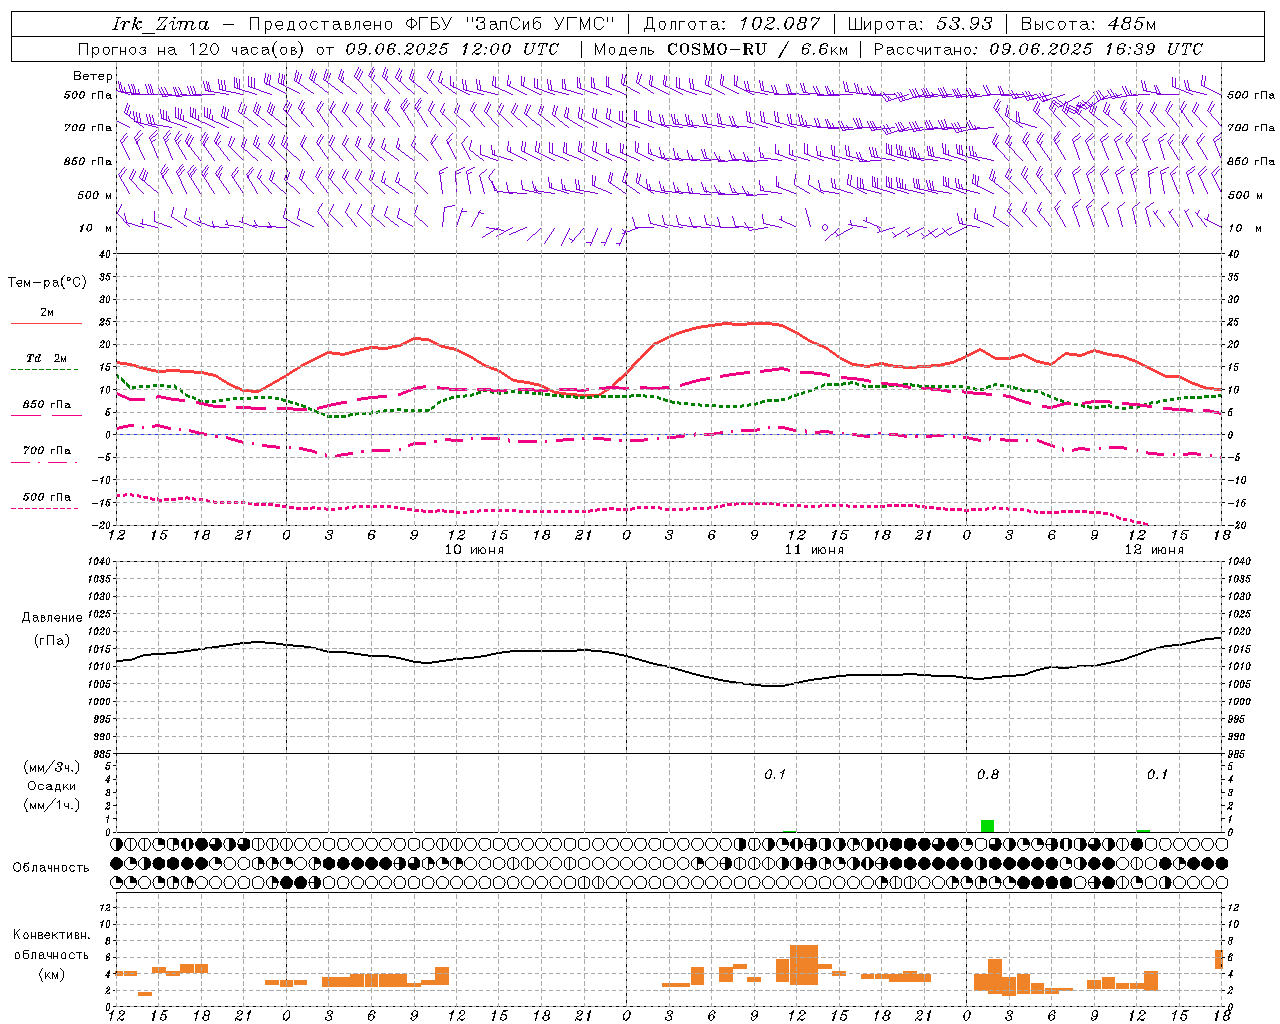
Task: Click the "Высота: 485м" header field
Action: pos(1088,24)
